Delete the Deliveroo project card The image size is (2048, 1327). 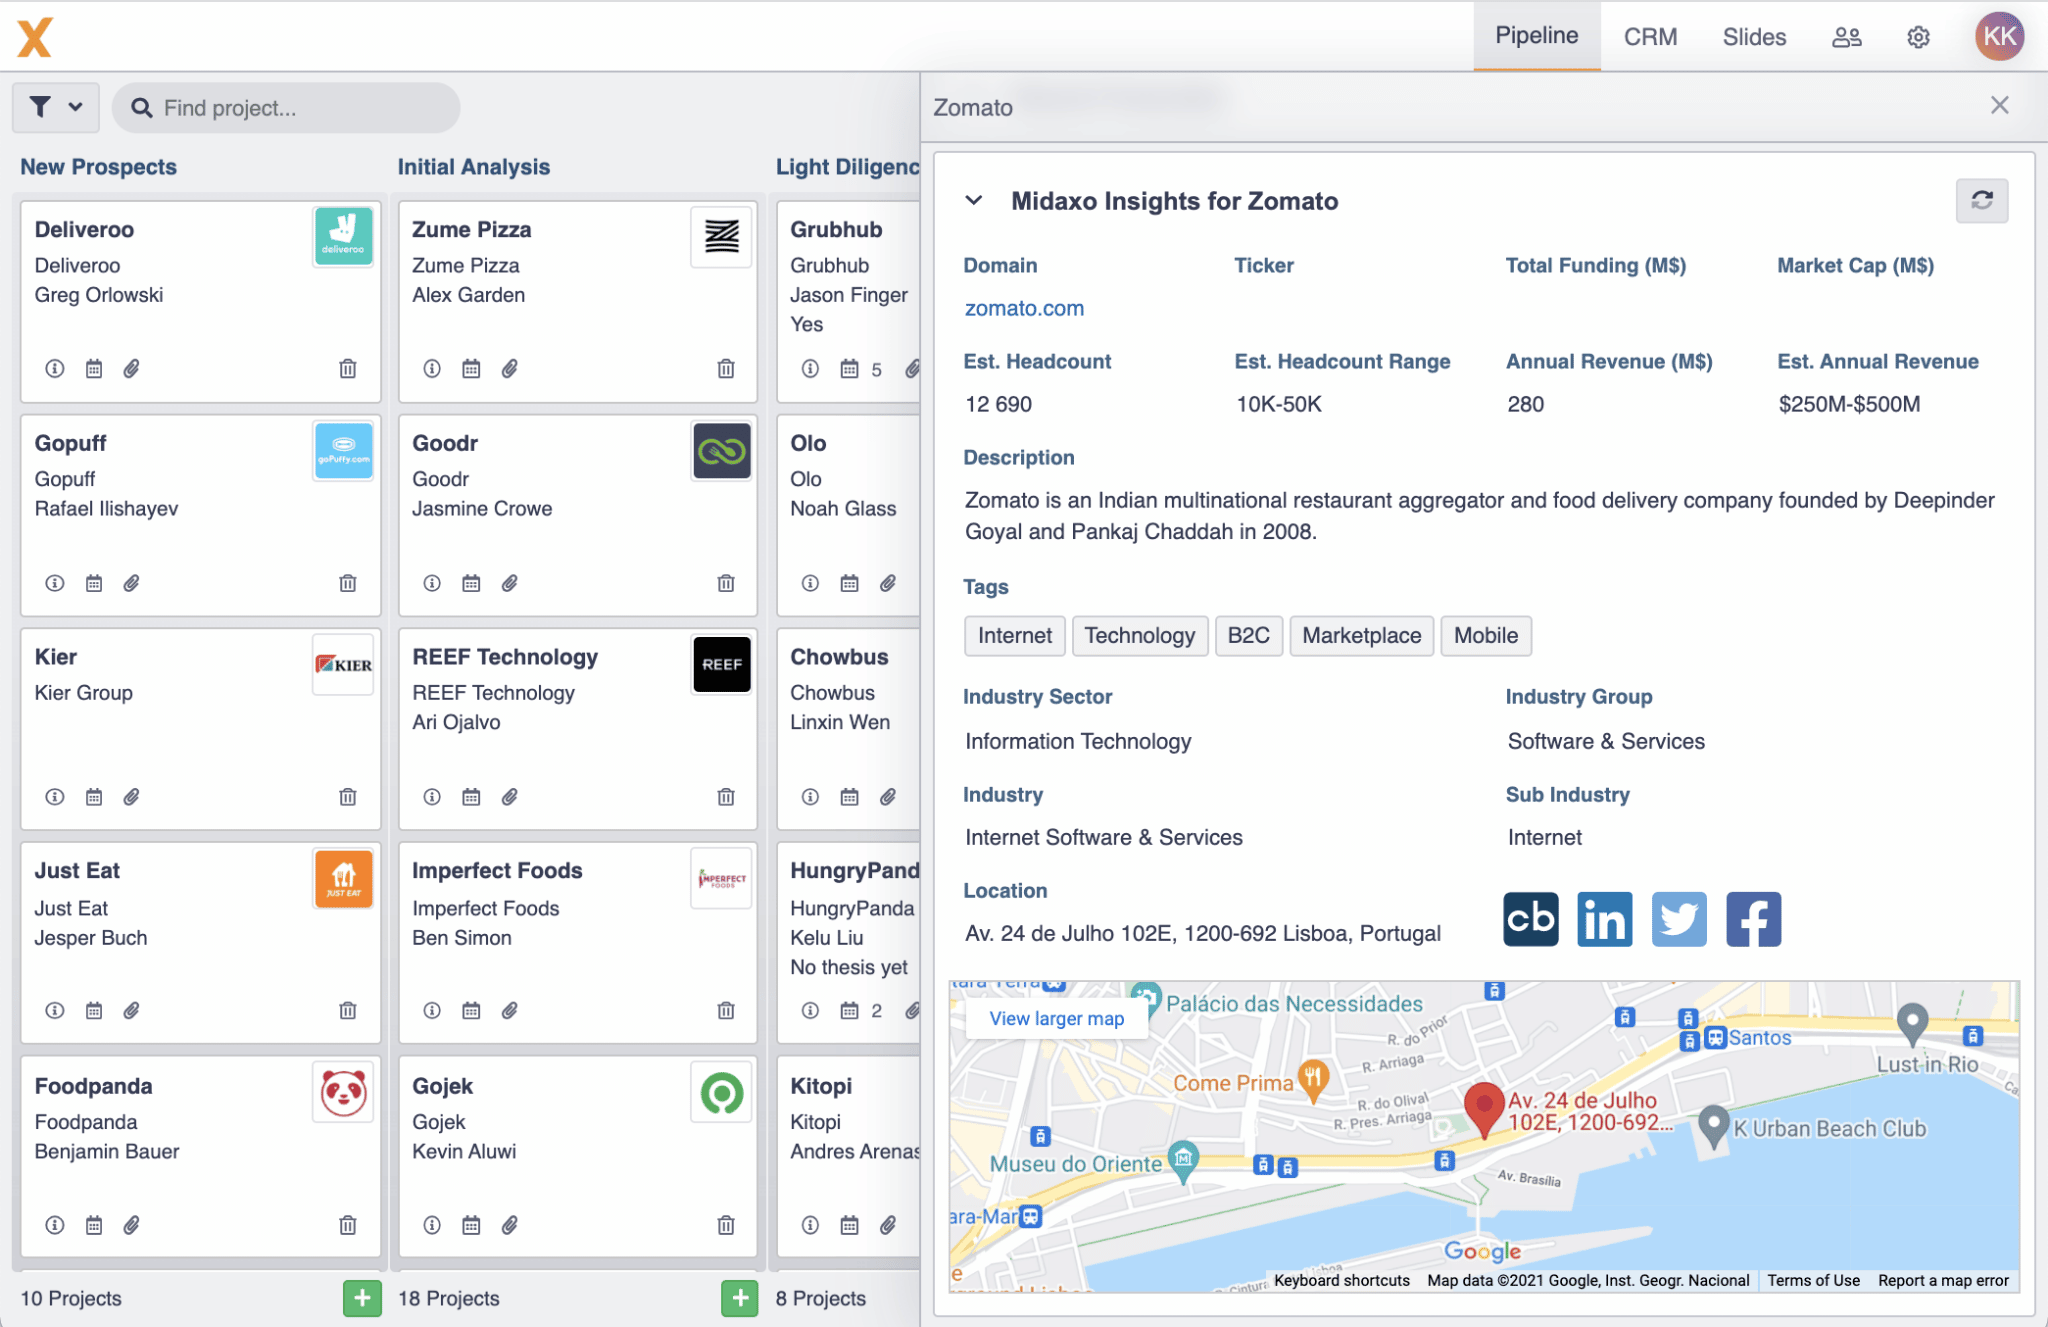pos(348,369)
